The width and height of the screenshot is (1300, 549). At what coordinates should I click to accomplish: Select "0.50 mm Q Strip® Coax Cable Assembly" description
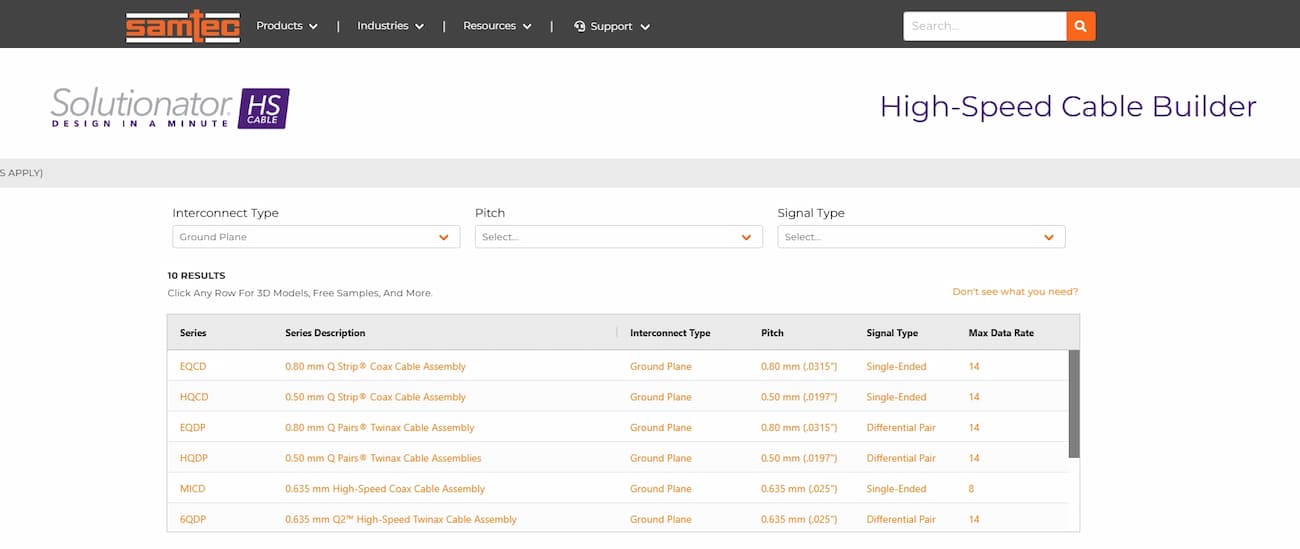[375, 397]
